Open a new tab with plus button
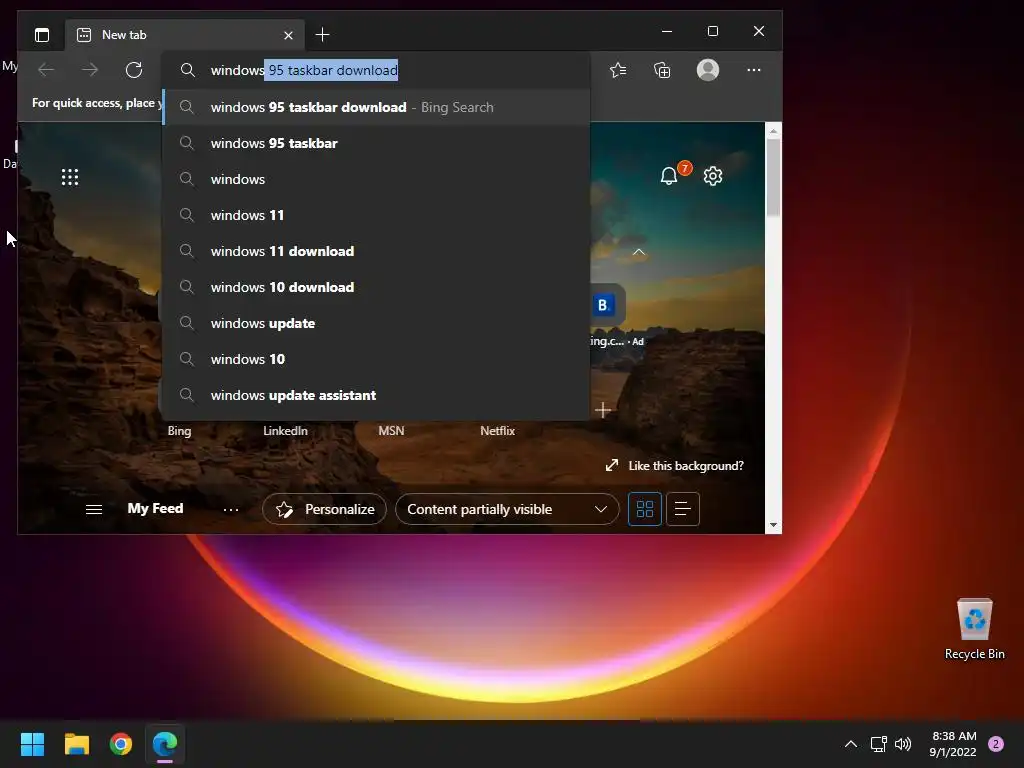Image resolution: width=1024 pixels, height=768 pixels. [322, 35]
